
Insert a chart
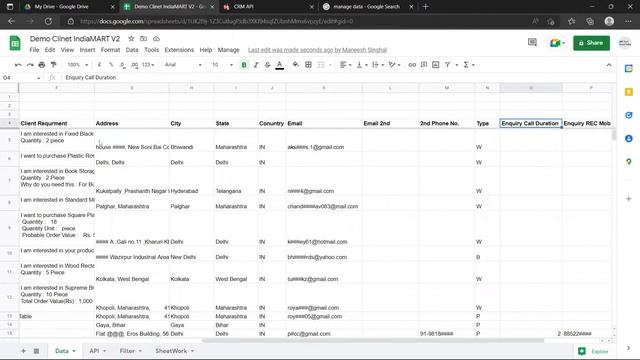(x=436, y=65)
